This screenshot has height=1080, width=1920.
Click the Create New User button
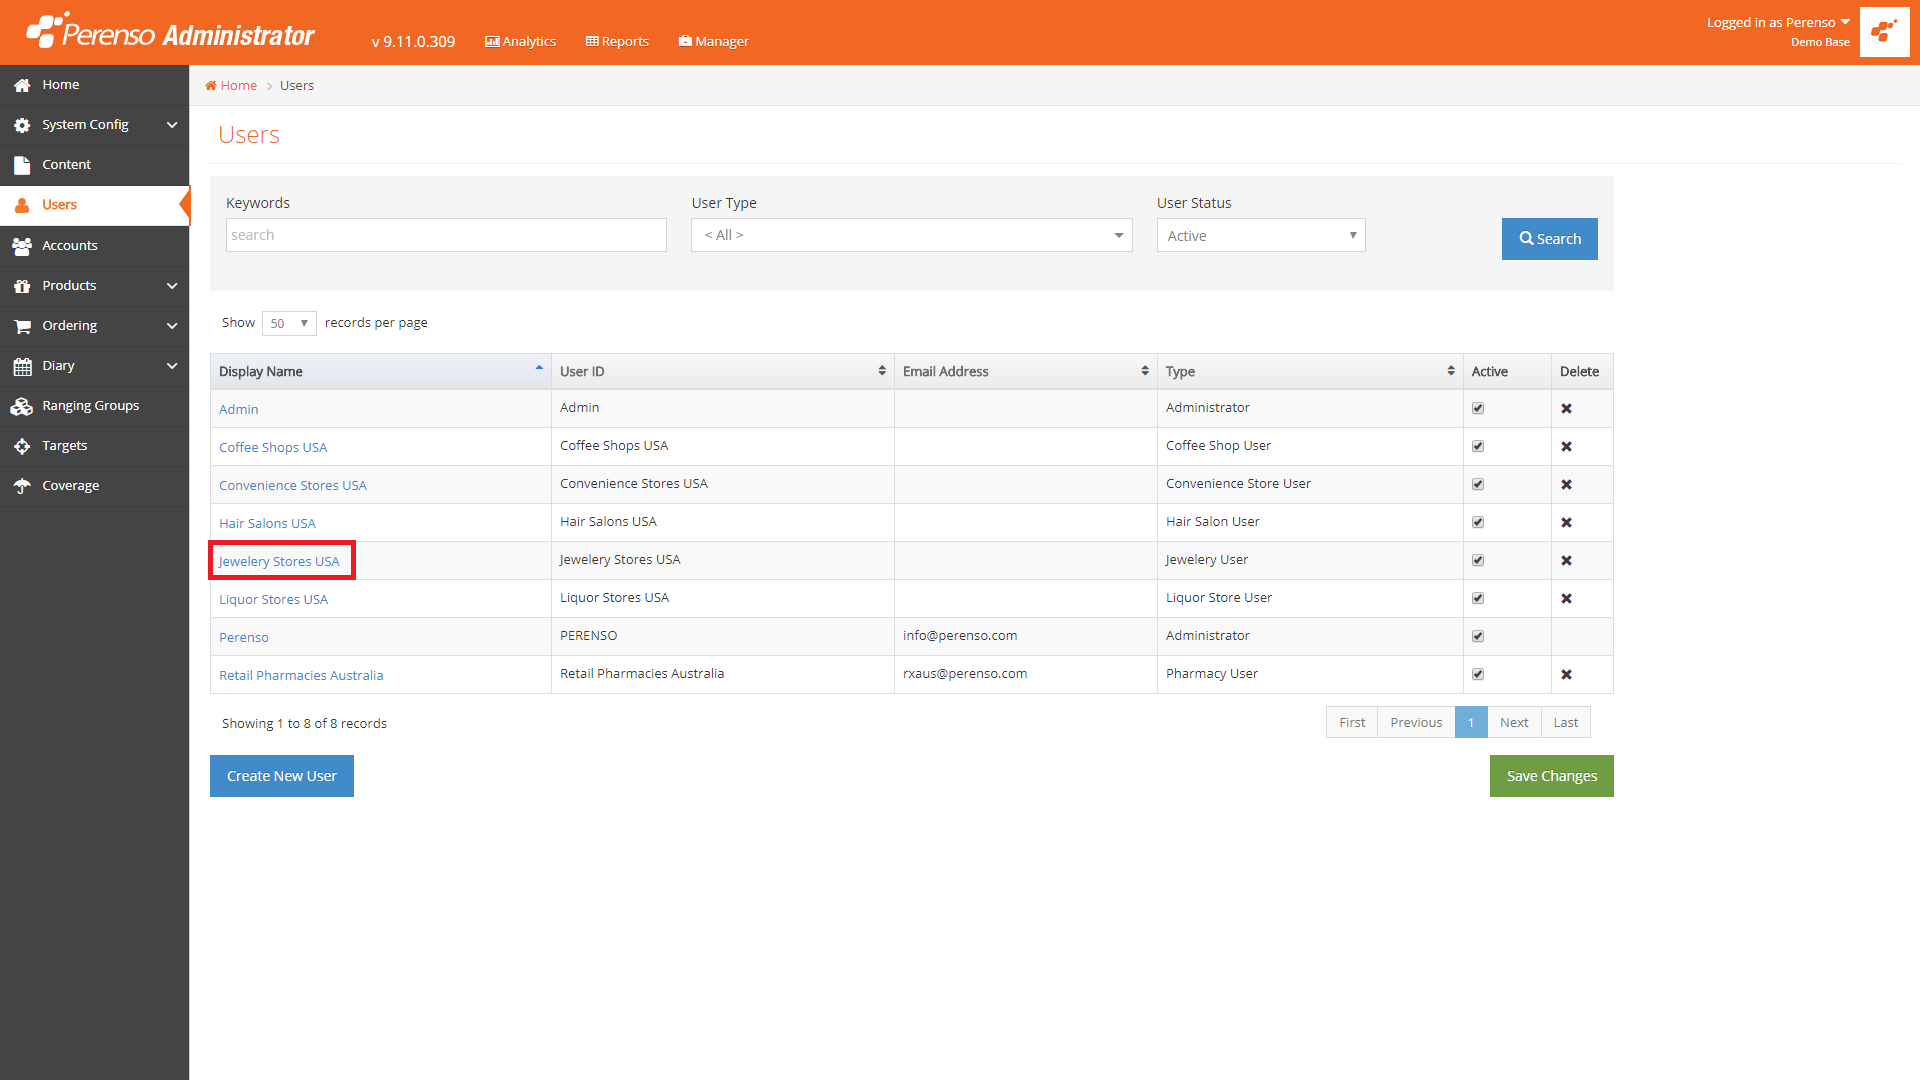(281, 776)
